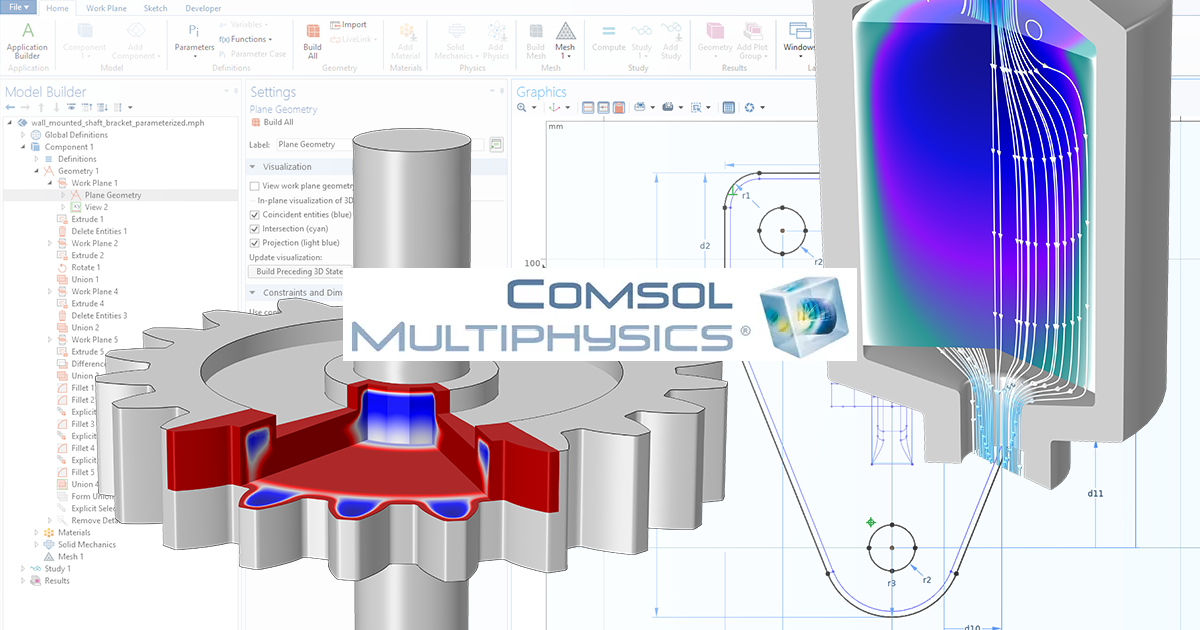
Task: Select the Rotate 1 tree node
Action: (86, 267)
